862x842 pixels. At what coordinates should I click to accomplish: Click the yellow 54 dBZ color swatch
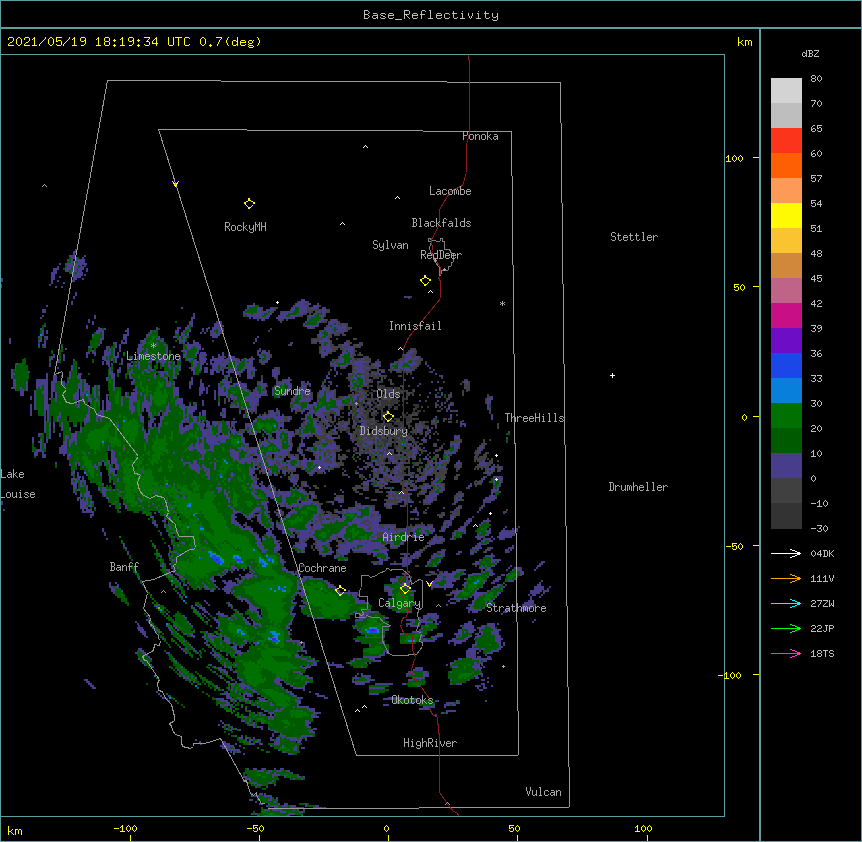[x=786, y=215]
